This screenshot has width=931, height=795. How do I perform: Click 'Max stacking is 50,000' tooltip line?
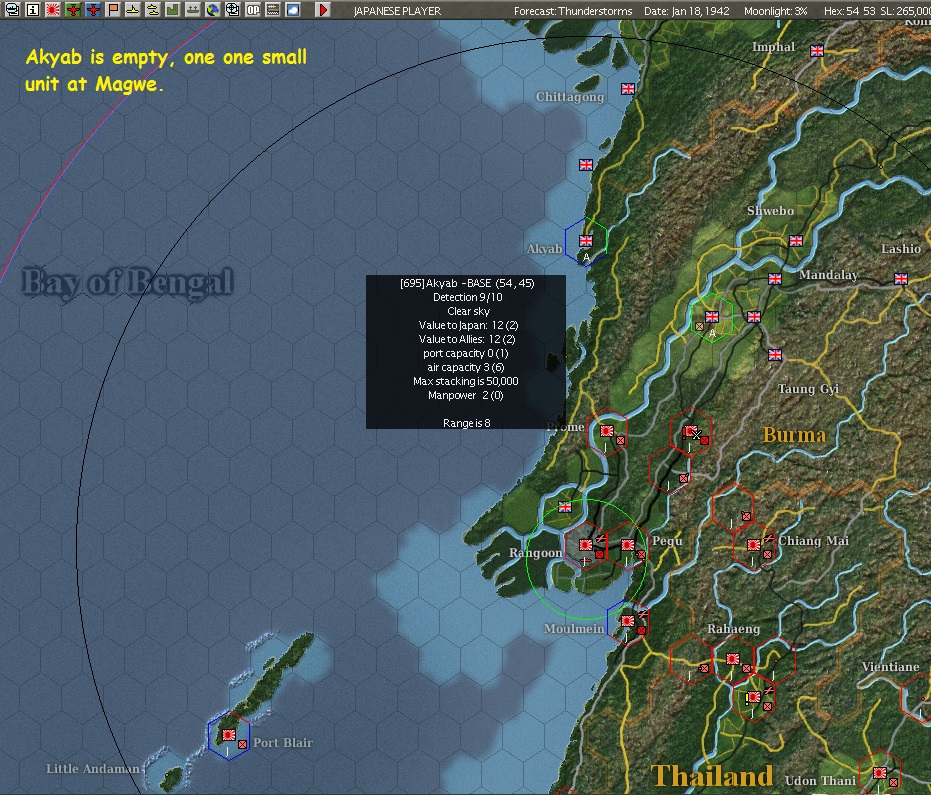(466, 381)
